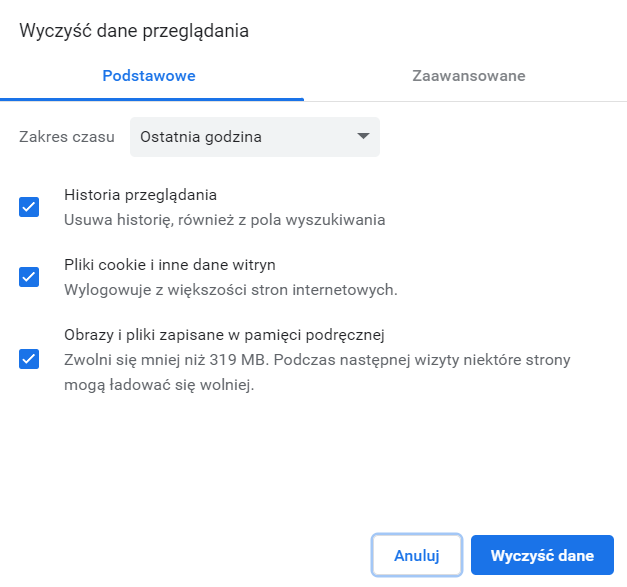Image resolution: width=627 pixels, height=587 pixels.
Task: Click the Wyczyść dane button
Action: pyautogui.click(x=542, y=555)
